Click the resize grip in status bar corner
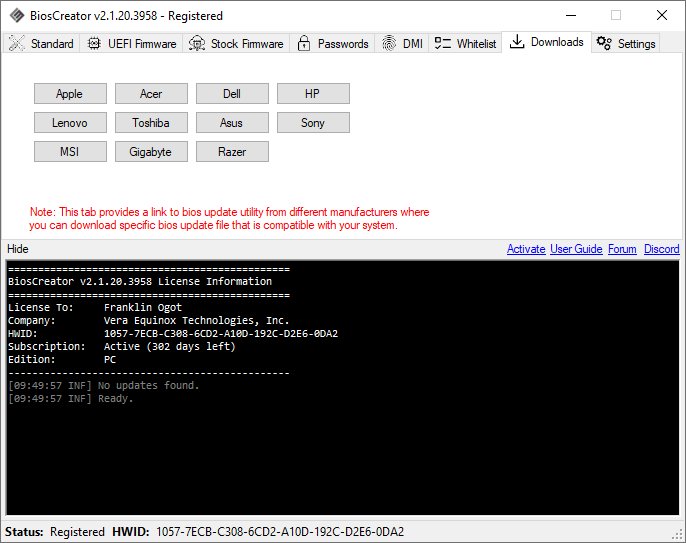This screenshot has width=686, height=543. [677, 534]
